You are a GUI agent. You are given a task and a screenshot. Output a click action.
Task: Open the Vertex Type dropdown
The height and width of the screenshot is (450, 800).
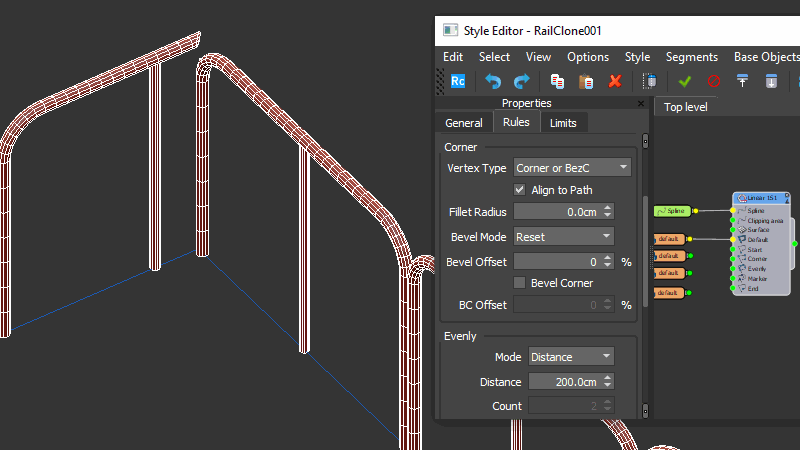[572, 168]
